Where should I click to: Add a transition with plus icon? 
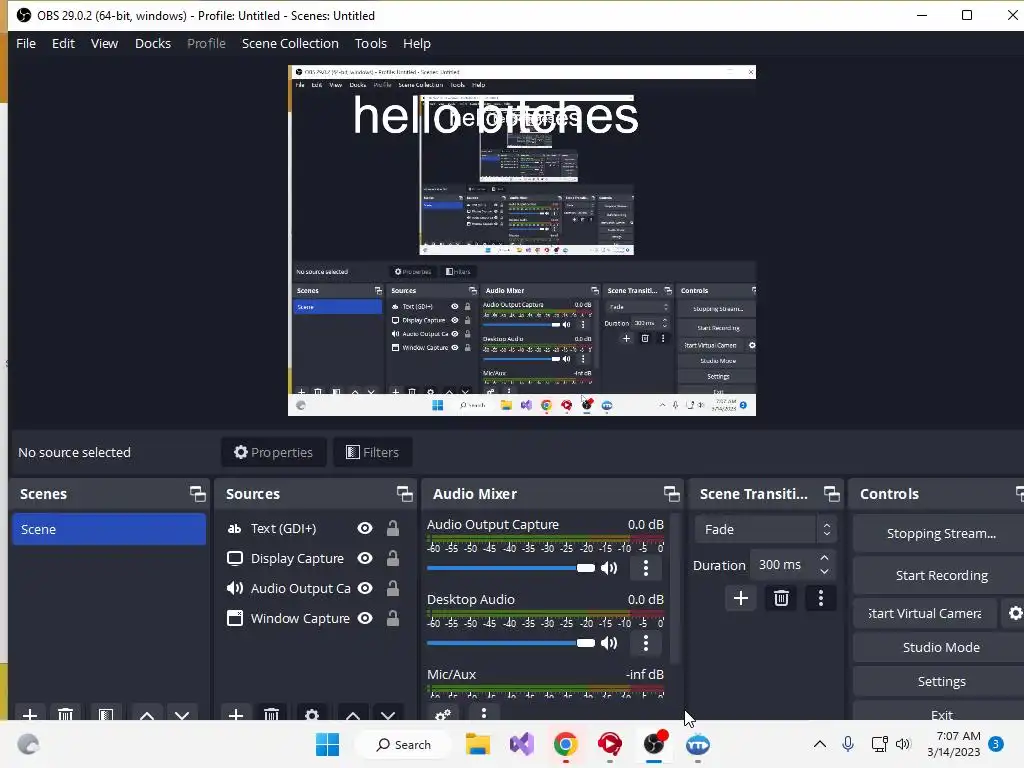[x=741, y=598]
